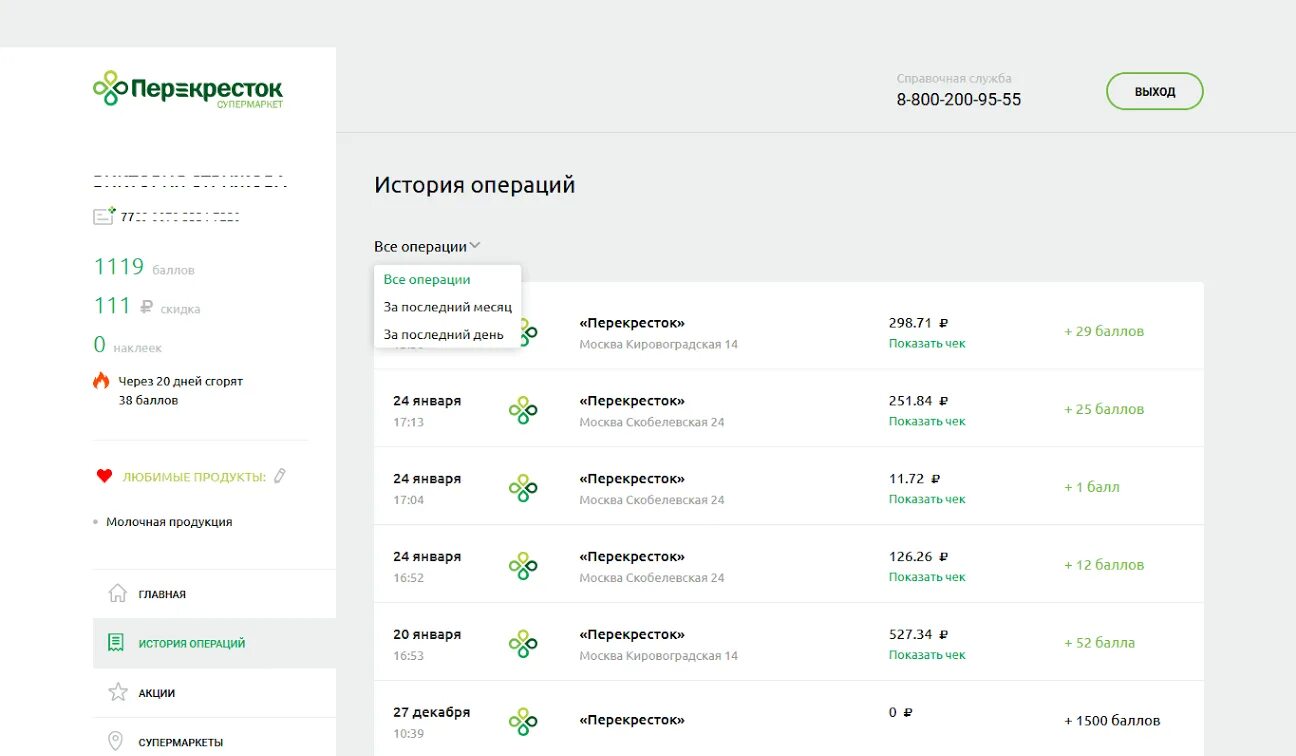Click the 0 наклеек count
The height and width of the screenshot is (756, 1296).
127,345
